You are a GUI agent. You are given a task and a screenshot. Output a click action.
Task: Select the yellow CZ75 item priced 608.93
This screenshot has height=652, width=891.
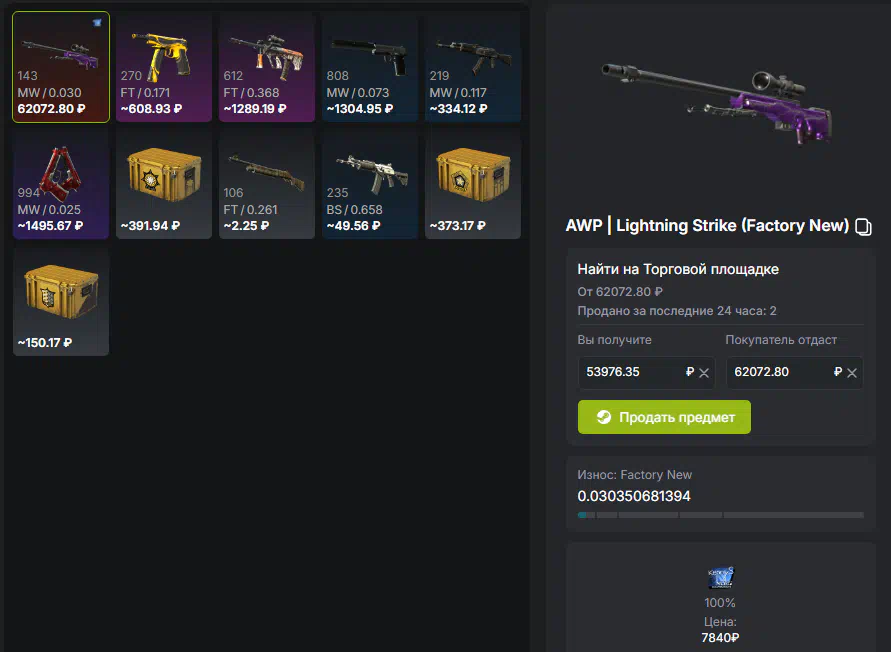coord(164,67)
